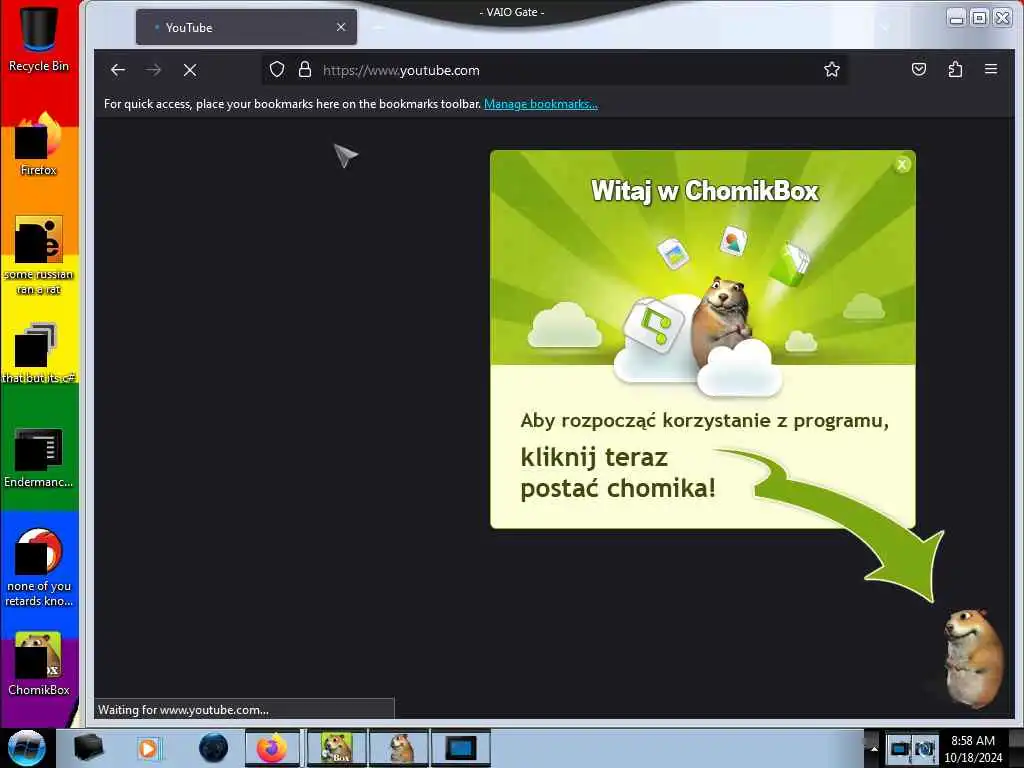Click the 'VAIO Gate' title text
The image size is (1024, 768).
[x=512, y=12]
